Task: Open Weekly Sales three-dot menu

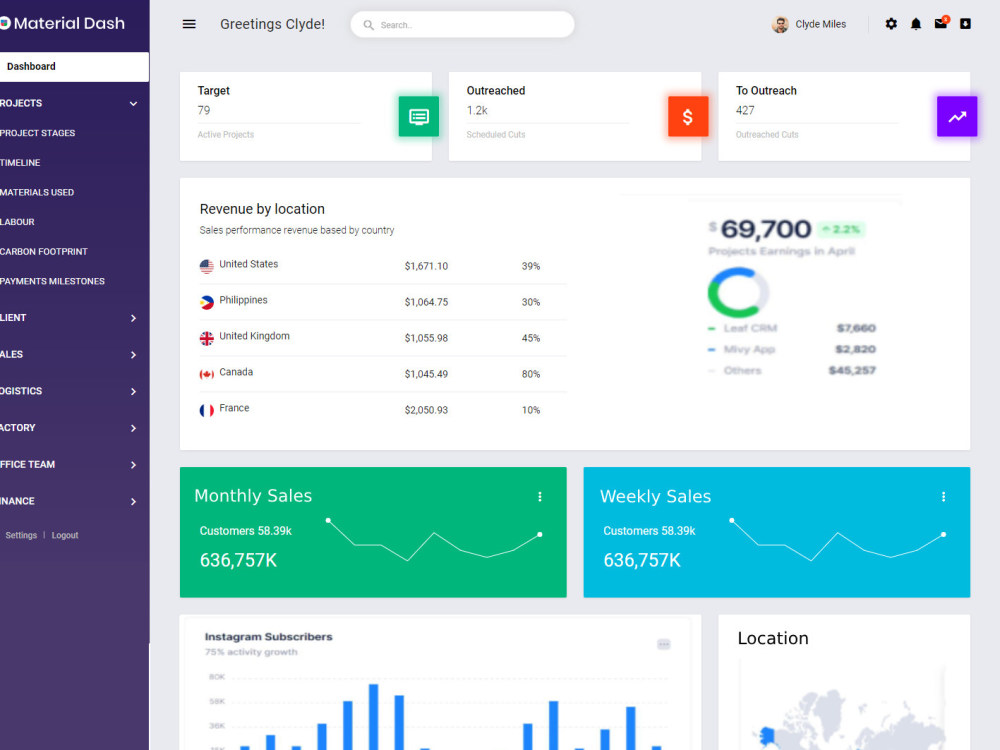Action: tap(943, 497)
